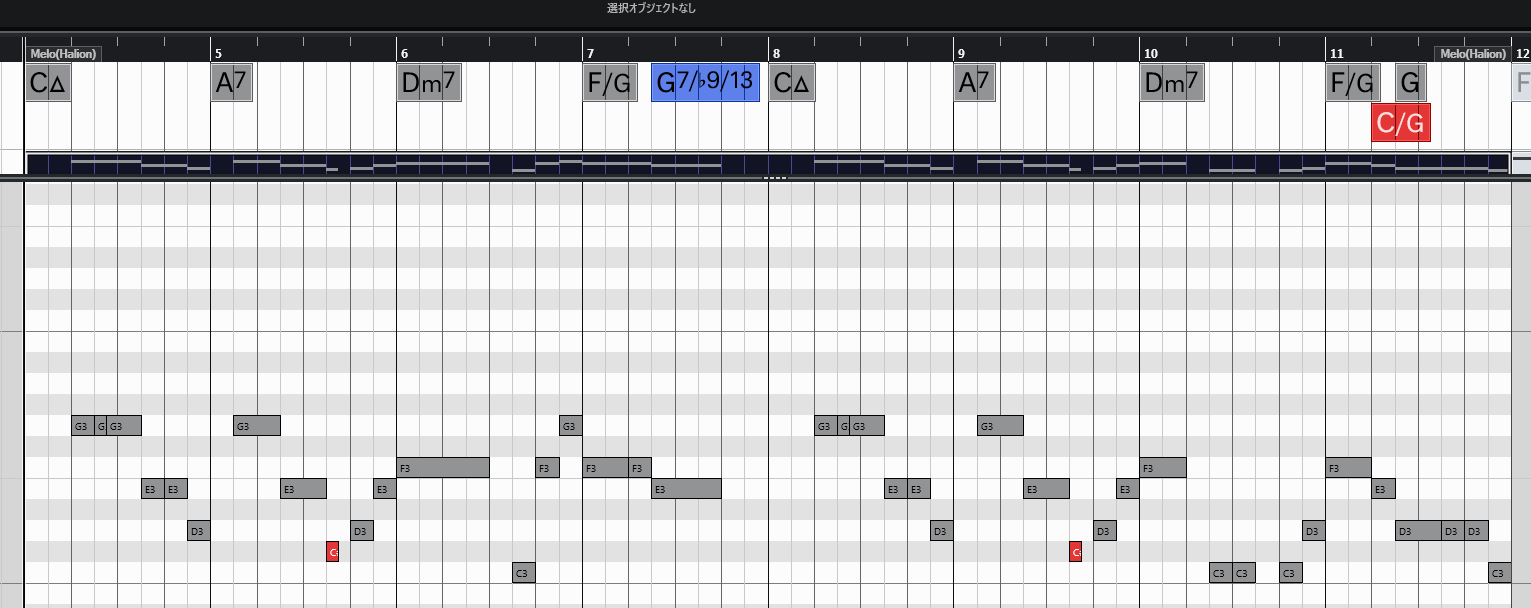Viewport: 1531px width, 608px height.
Task: Click the part overview strip below chord track
Action: (x=767, y=164)
